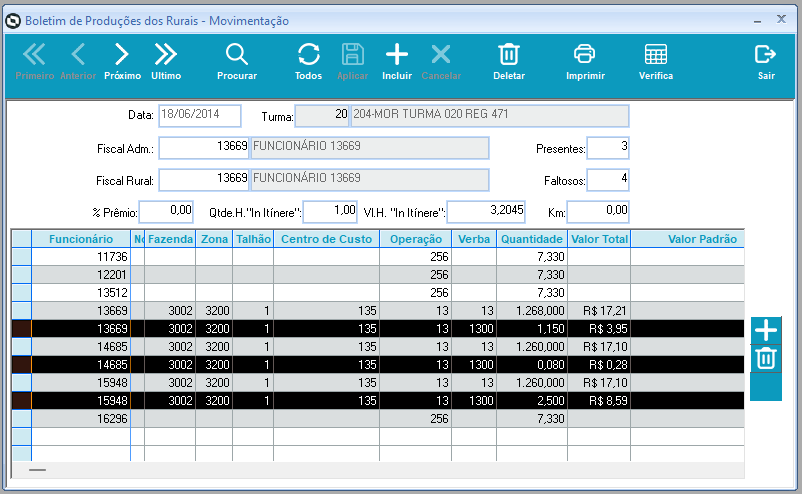Click the Presentes field
The width and height of the screenshot is (802, 494).
[608, 148]
